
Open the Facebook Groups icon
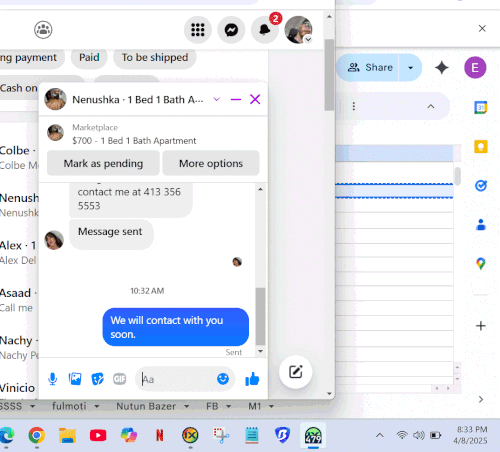pyautogui.click(x=43, y=30)
